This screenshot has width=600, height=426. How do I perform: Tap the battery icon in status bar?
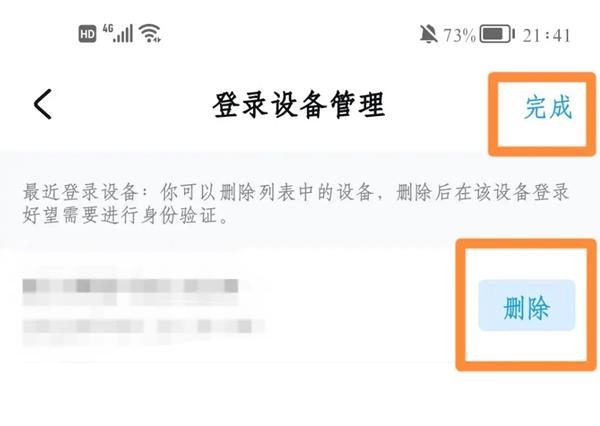pyautogui.click(x=497, y=34)
